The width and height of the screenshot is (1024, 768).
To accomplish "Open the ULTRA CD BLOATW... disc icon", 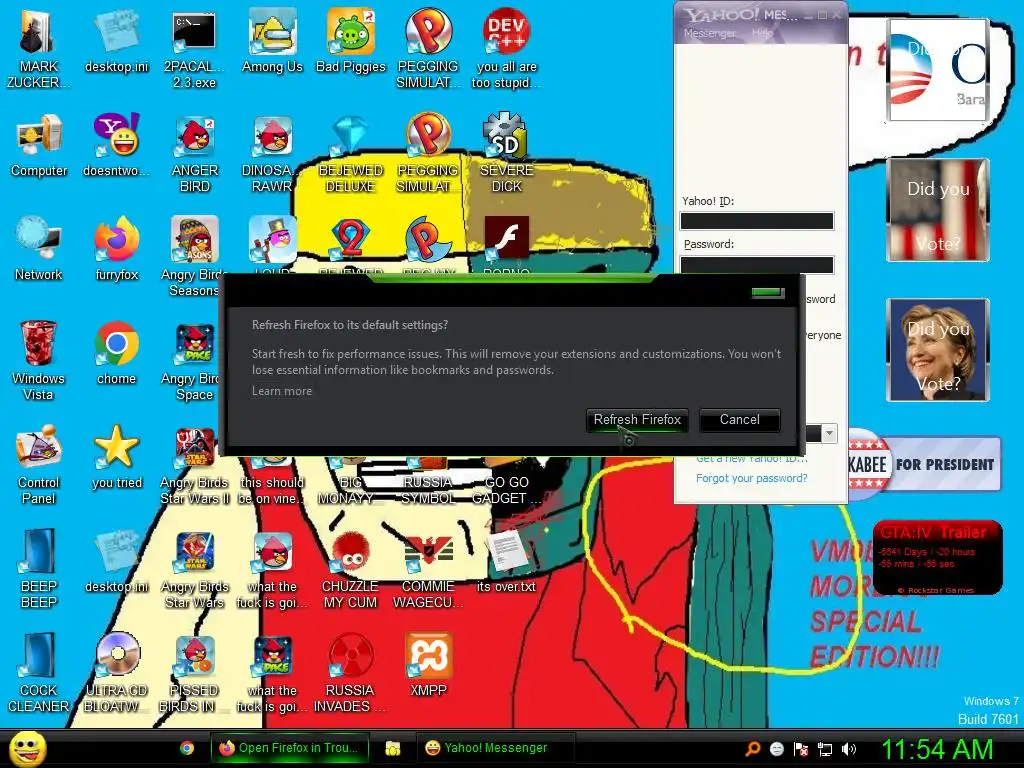I will click(x=116, y=673).
